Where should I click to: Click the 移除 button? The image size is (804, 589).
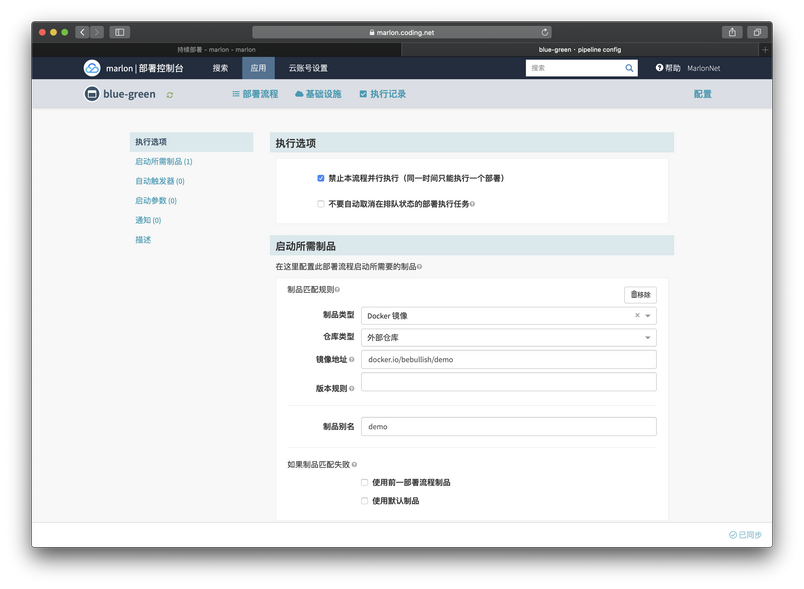point(640,294)
